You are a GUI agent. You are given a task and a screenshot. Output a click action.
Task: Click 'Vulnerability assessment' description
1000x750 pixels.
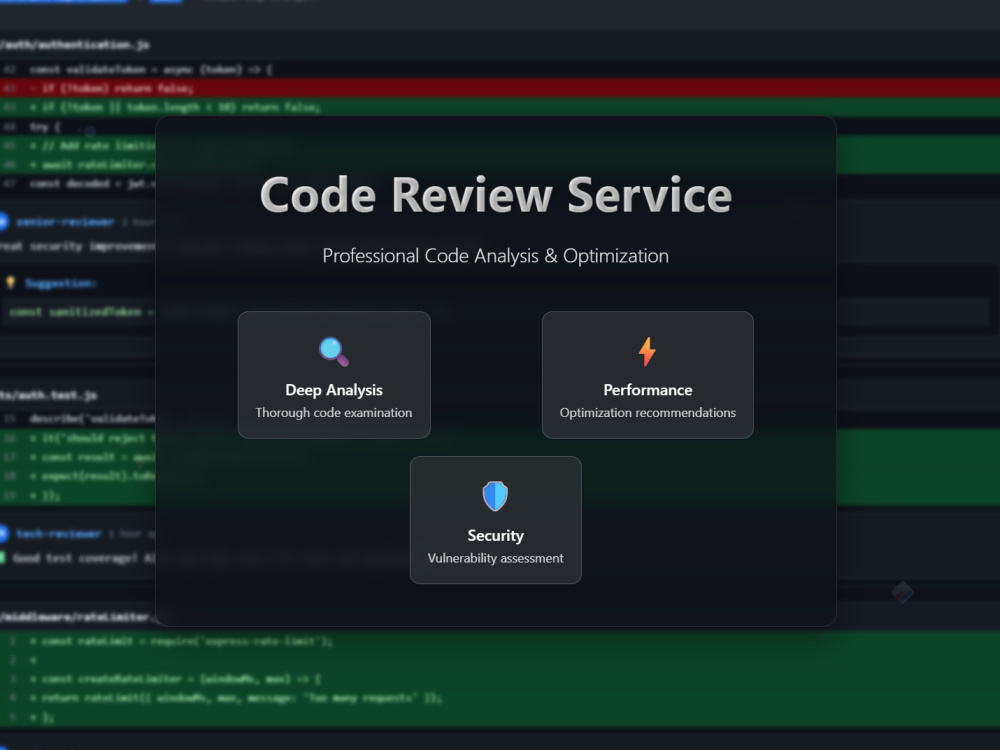point(496,558)
